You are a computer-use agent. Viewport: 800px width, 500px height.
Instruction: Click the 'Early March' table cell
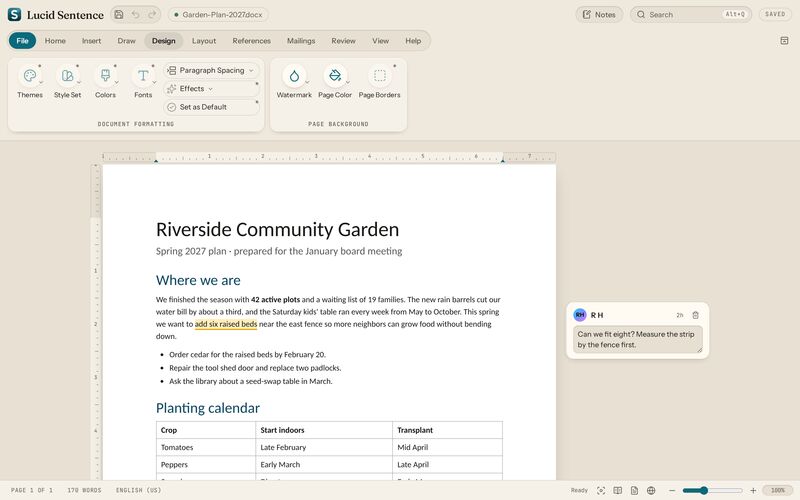[324, 465]
